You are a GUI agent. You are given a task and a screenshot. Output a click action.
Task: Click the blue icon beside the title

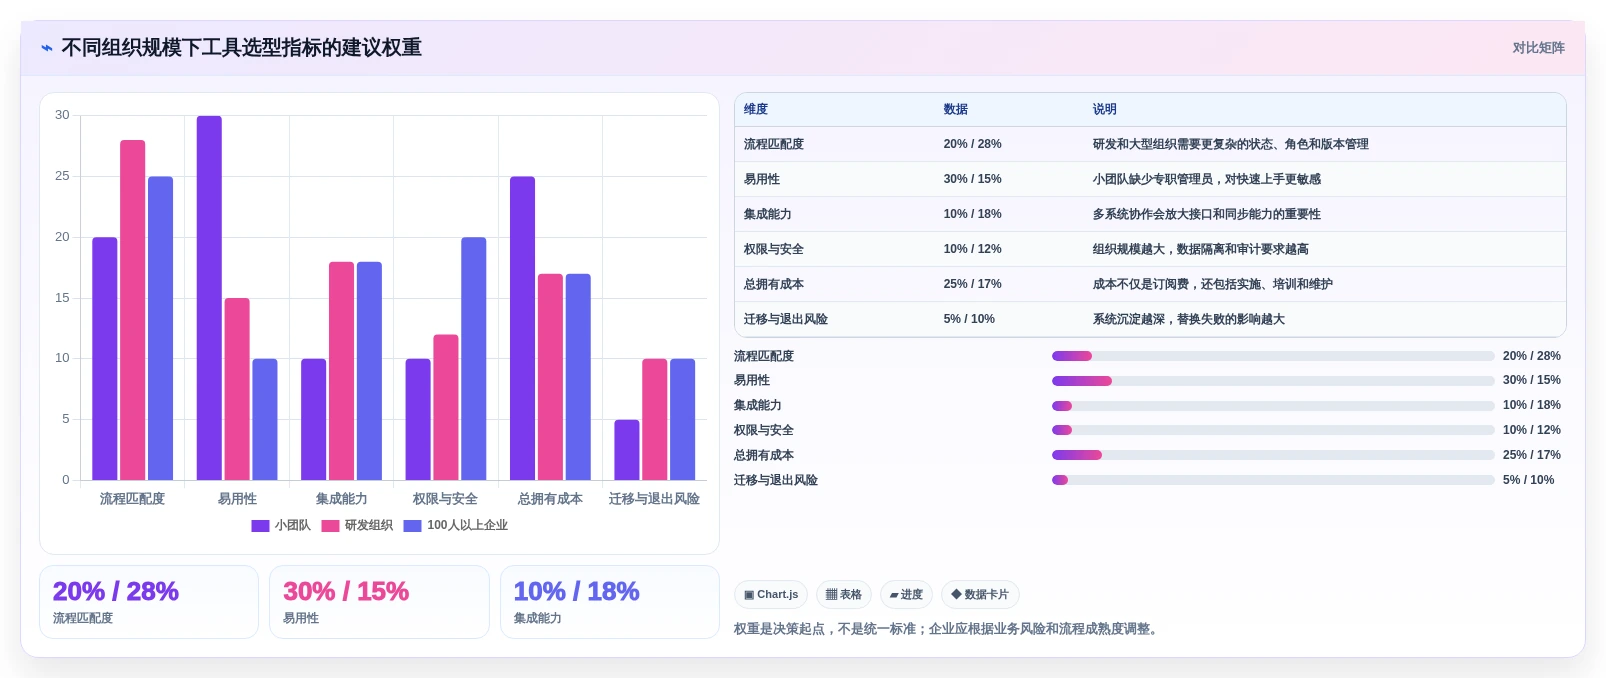click(47, 48)
